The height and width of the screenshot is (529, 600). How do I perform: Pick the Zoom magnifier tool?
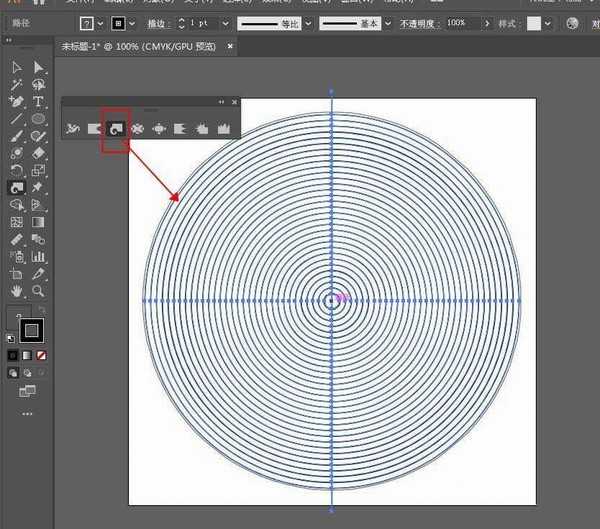38,291
